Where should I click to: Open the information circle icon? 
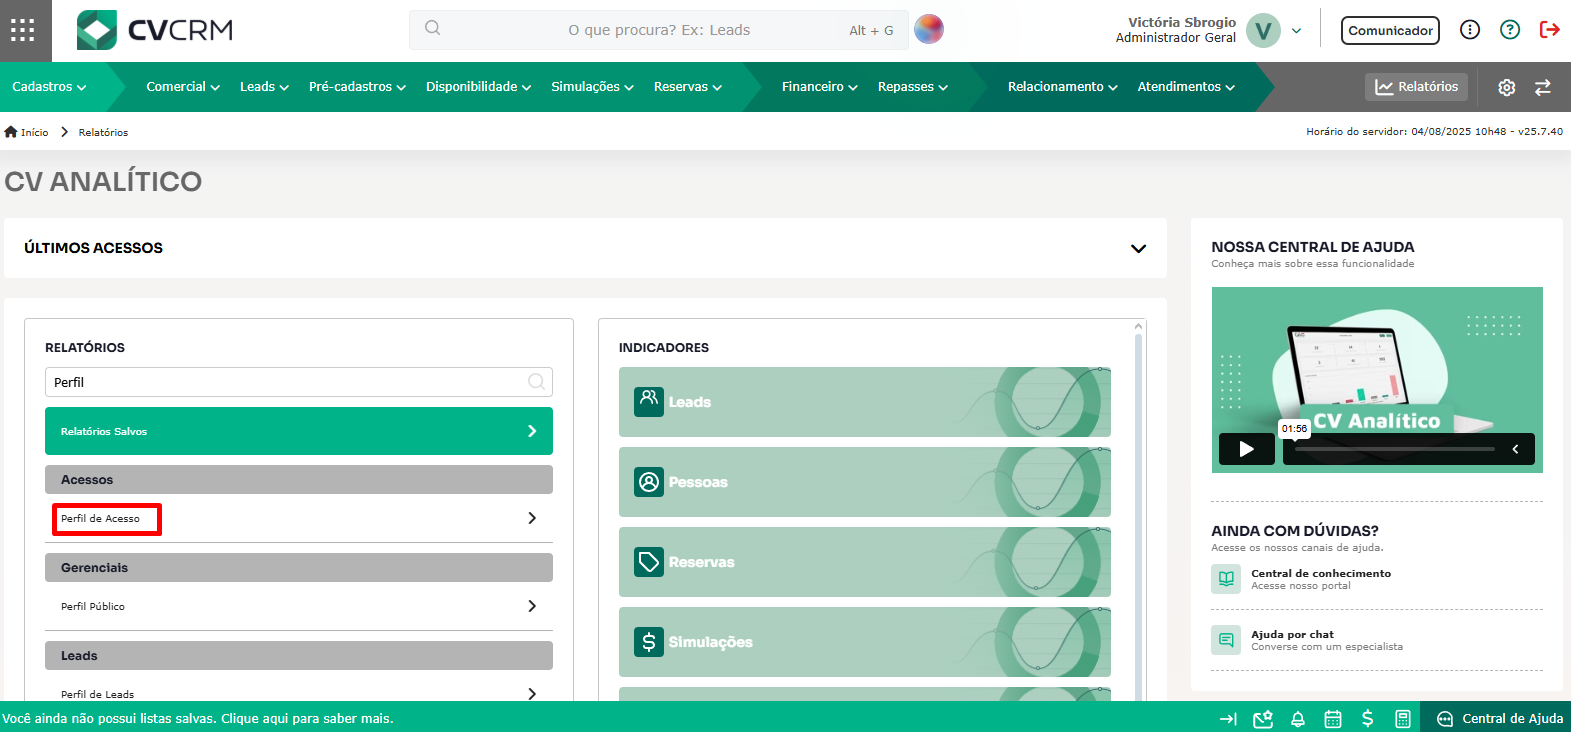pyautogui.click(x=1470, y=30)
